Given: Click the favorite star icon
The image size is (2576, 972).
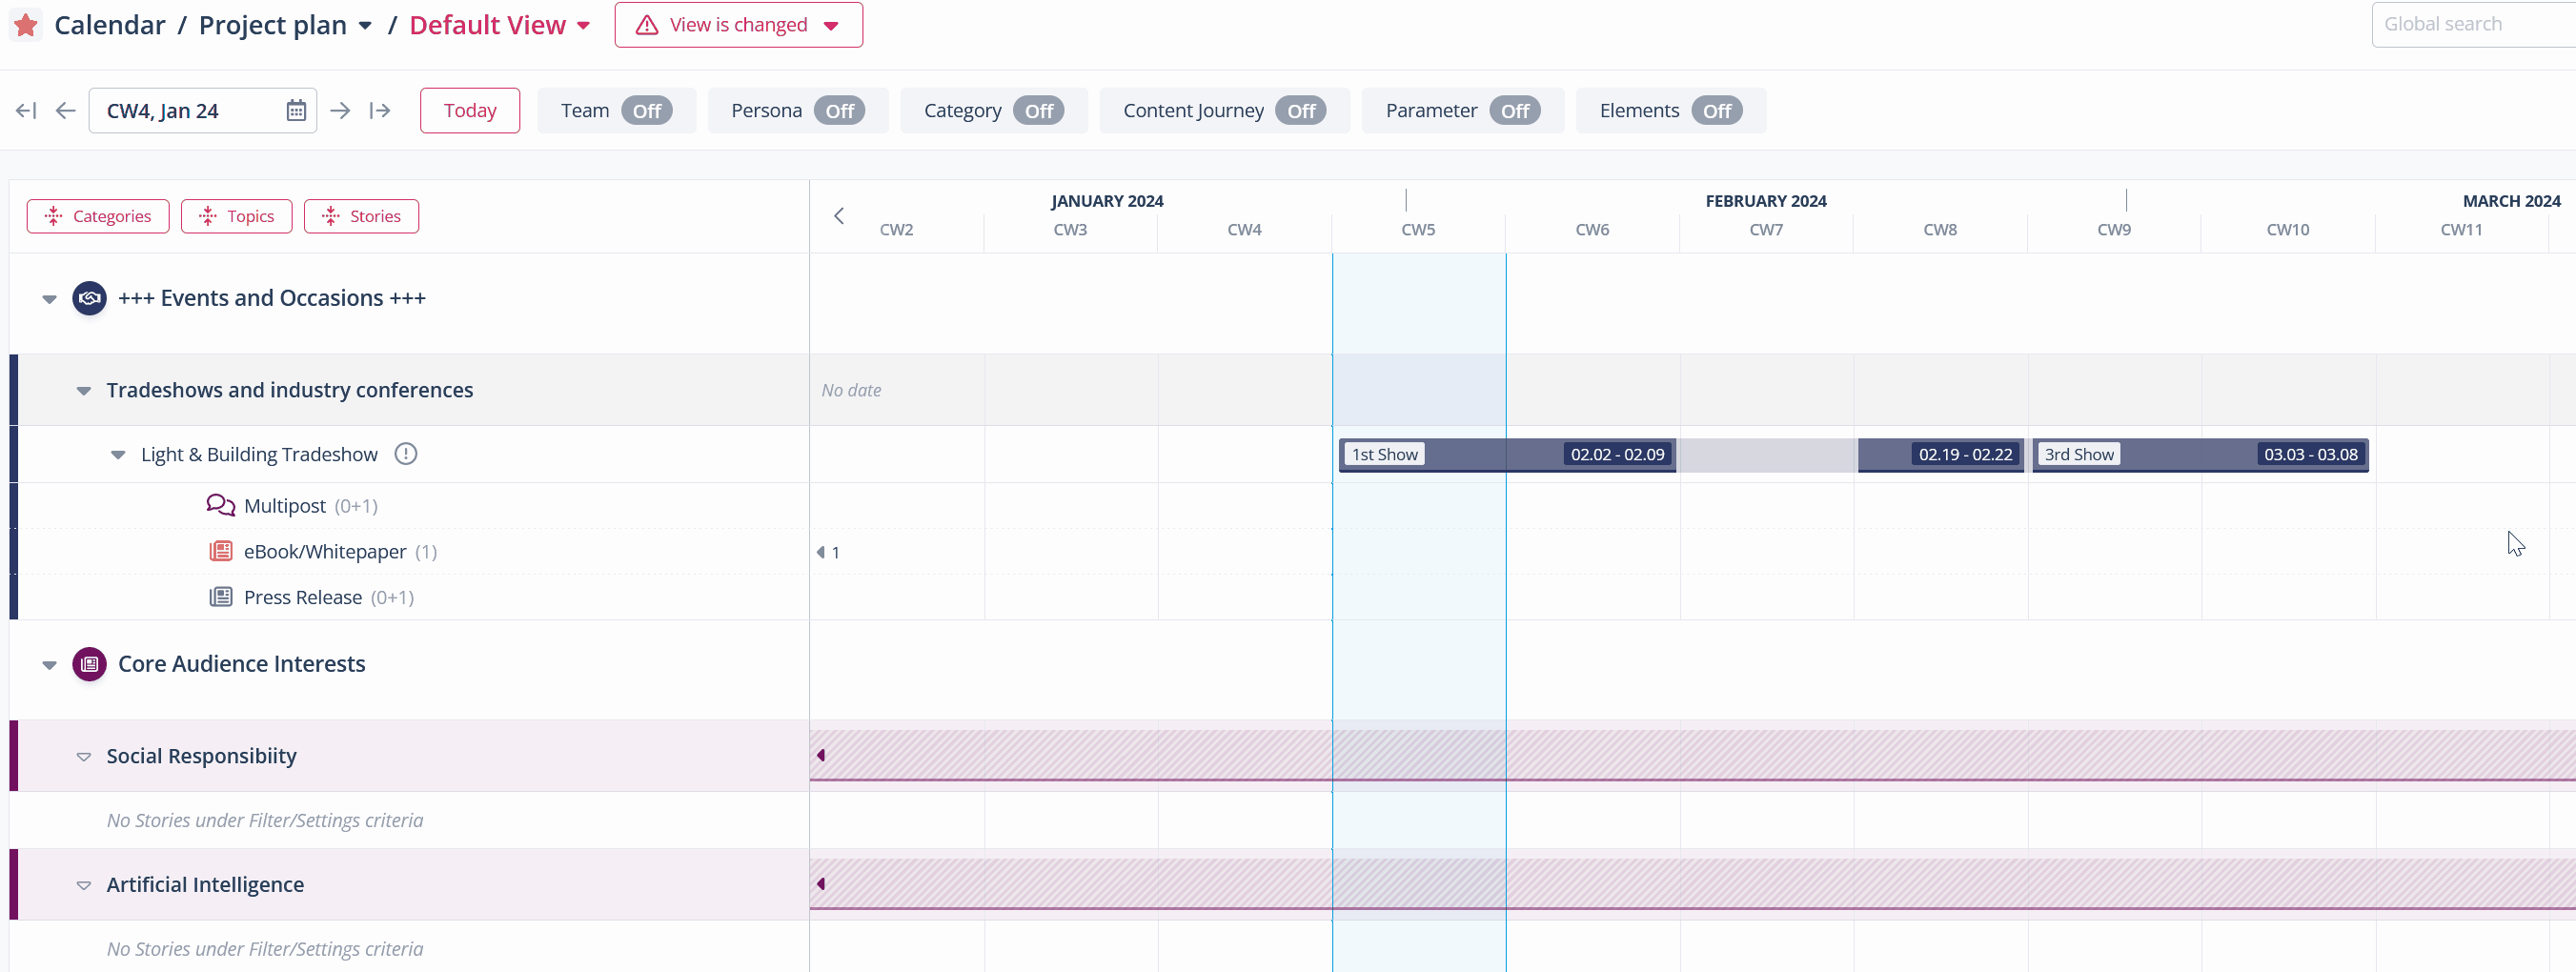Looking at the screenshot, I should (25, 25).
